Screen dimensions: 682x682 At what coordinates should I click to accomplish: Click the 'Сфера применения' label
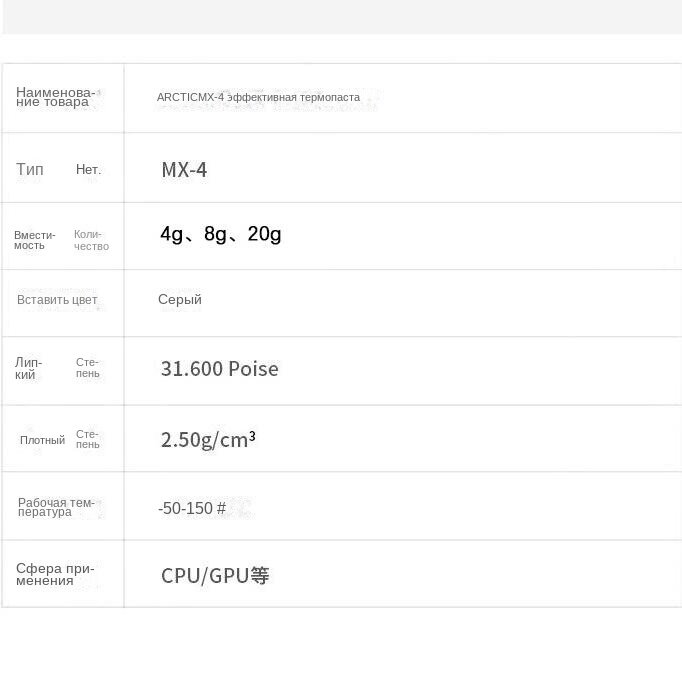[55, 575]
